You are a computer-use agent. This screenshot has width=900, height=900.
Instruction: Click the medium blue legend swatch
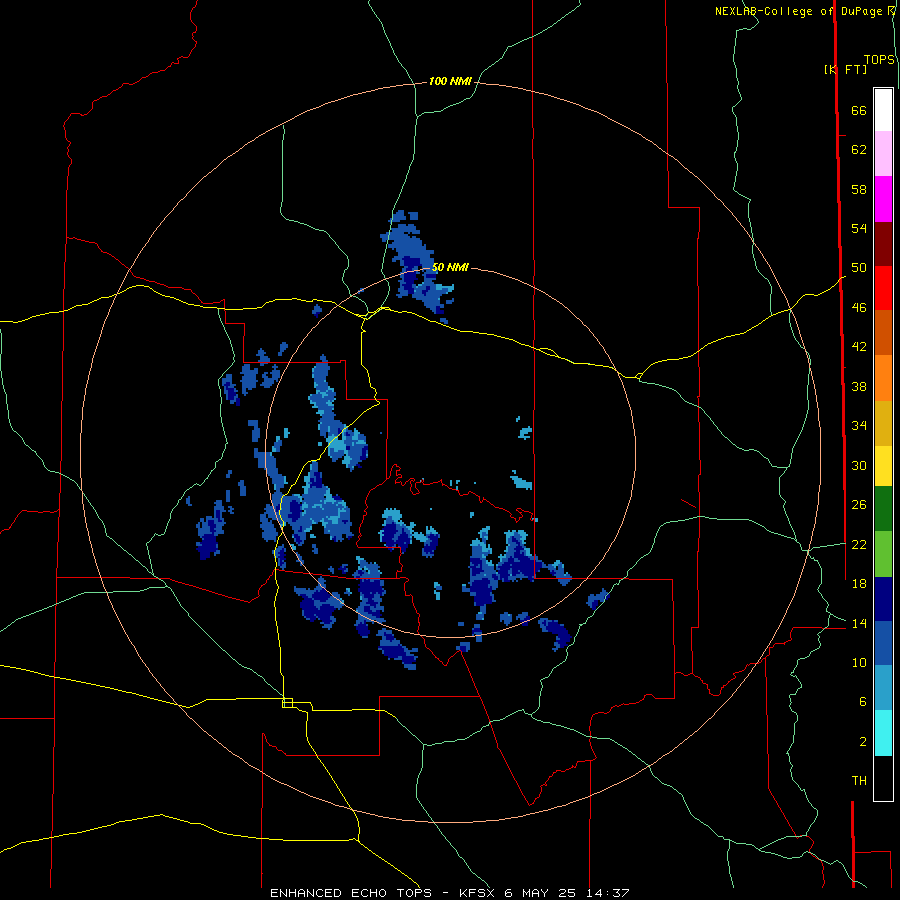click(x=883, y=643)
